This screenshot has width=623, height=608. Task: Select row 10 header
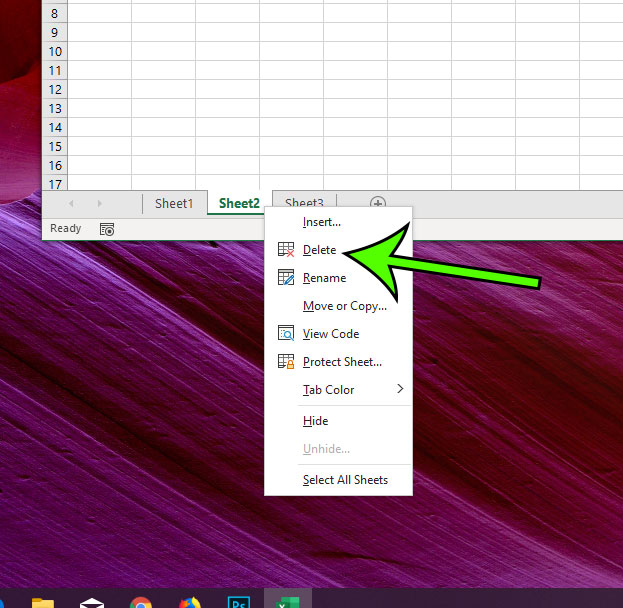point(55,51)
